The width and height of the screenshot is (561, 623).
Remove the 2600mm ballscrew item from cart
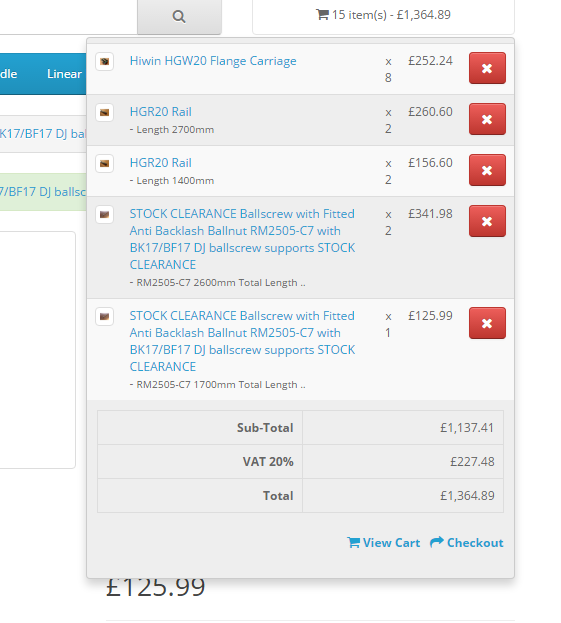[x=487, y=221]
